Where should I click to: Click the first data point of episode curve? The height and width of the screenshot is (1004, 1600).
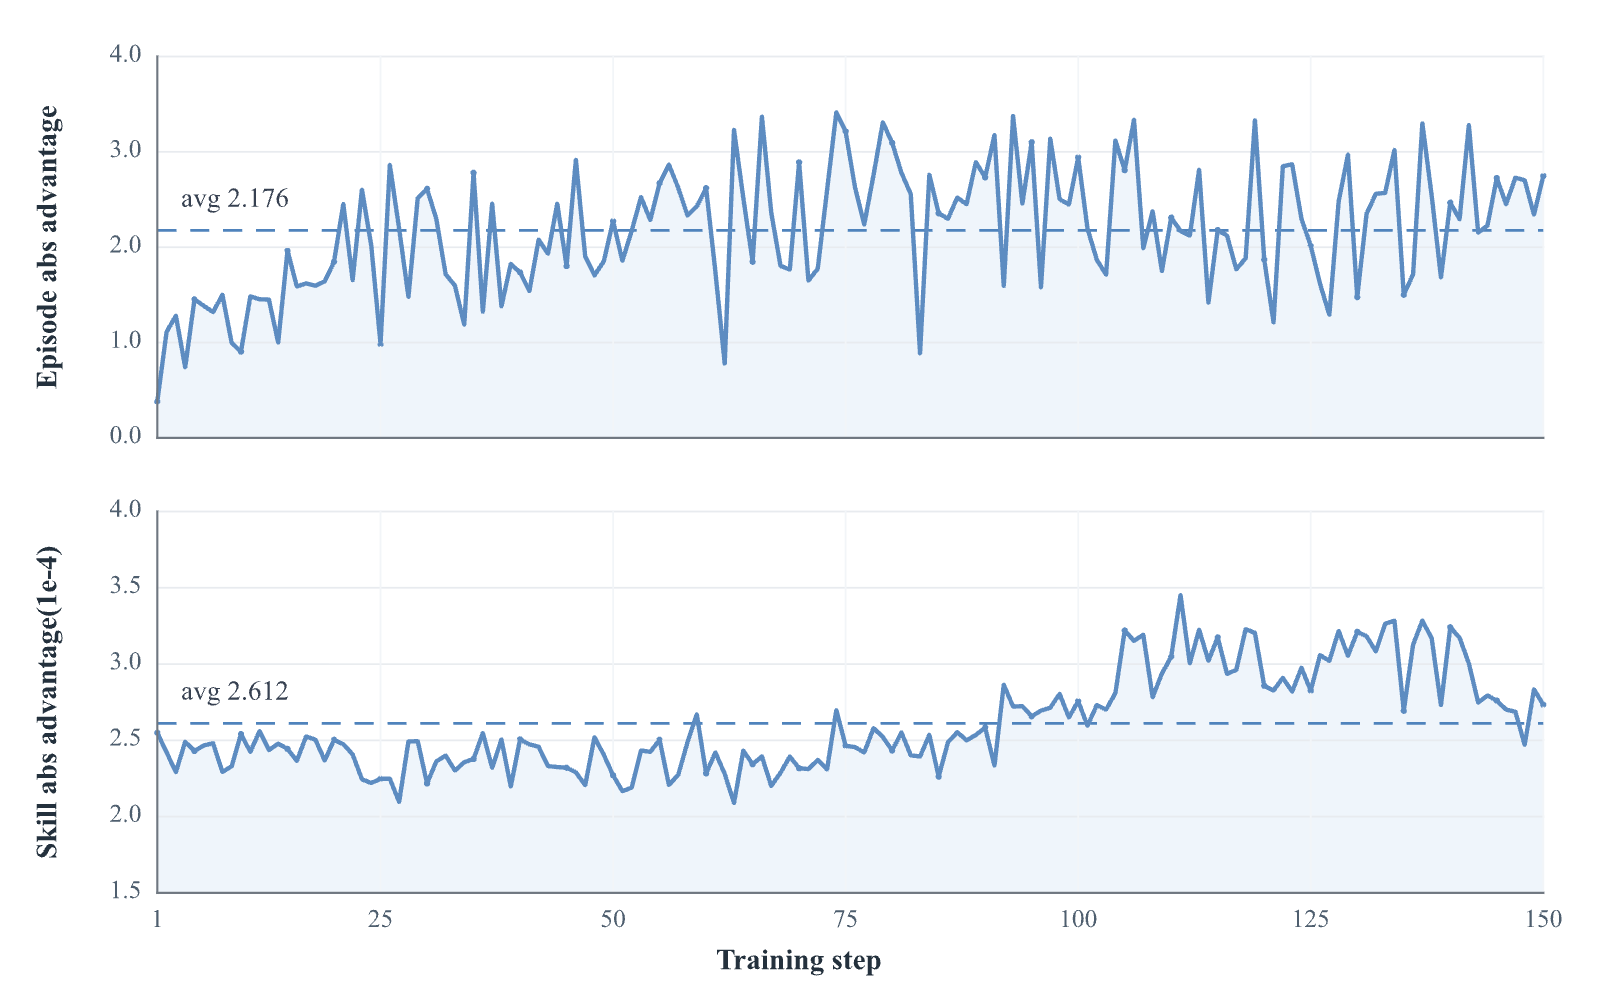[x=158, y=401]
